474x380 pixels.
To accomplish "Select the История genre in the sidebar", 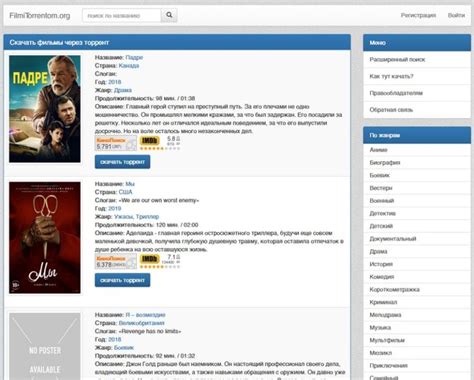I will (417, 264).
